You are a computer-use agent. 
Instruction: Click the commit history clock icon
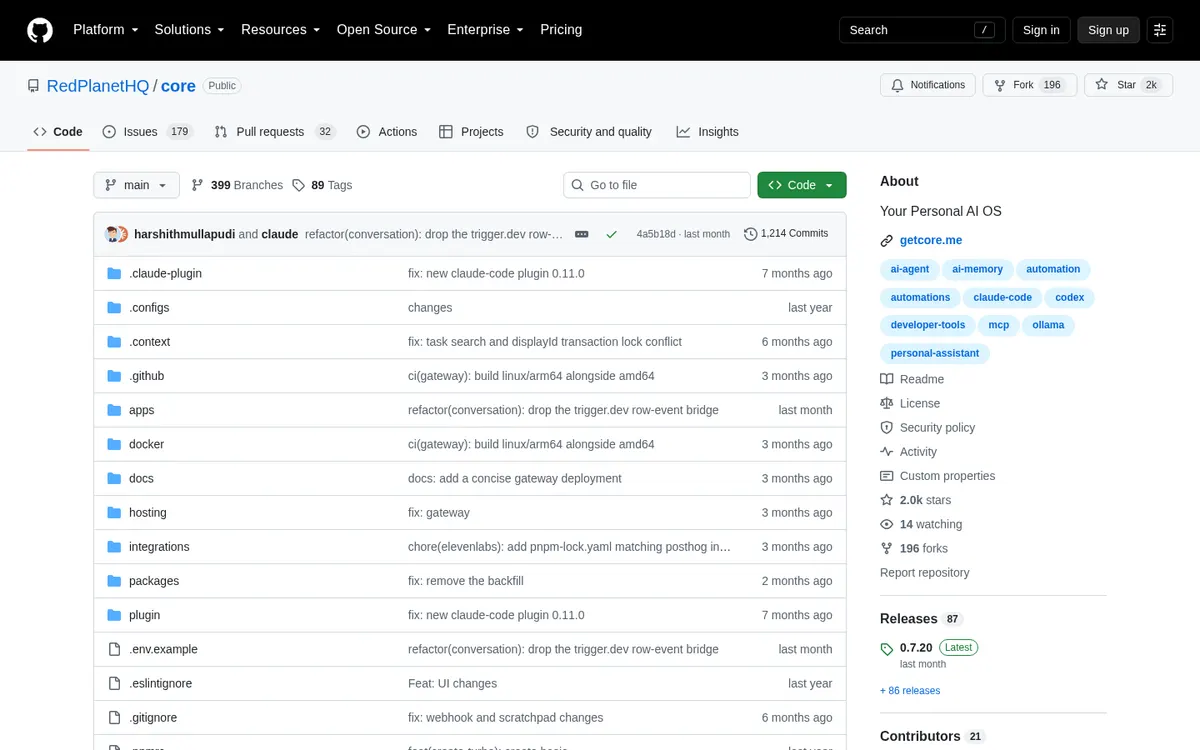pyautogui.click(x=751, y=234)
